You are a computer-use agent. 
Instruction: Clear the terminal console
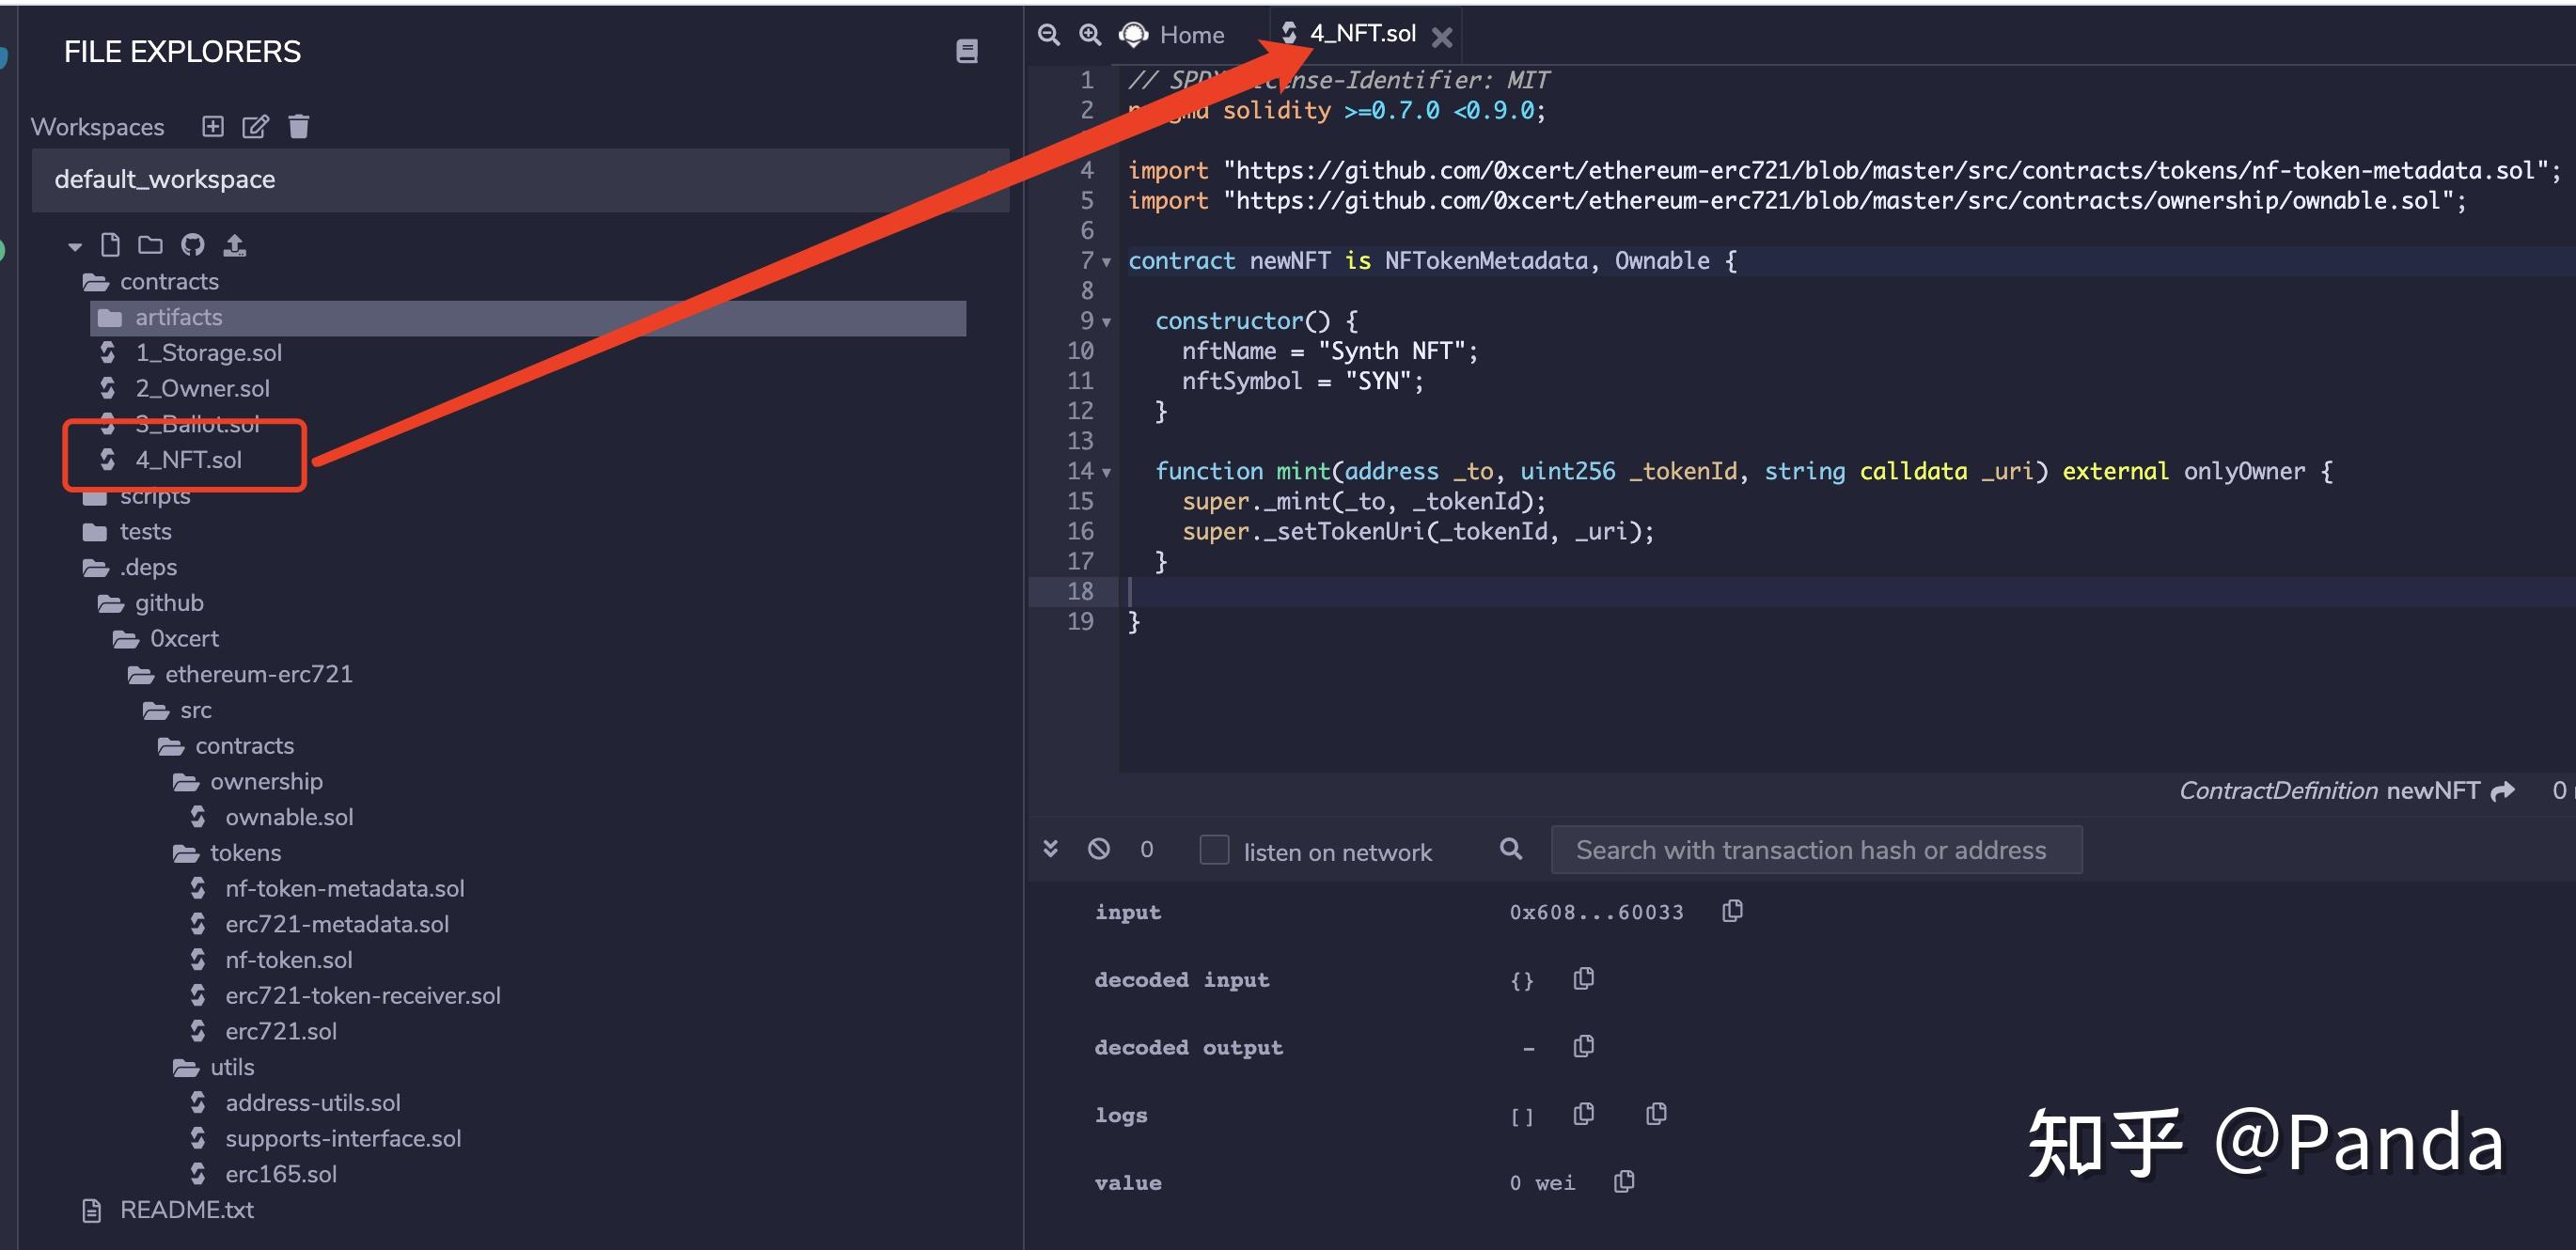point(1098,849)
